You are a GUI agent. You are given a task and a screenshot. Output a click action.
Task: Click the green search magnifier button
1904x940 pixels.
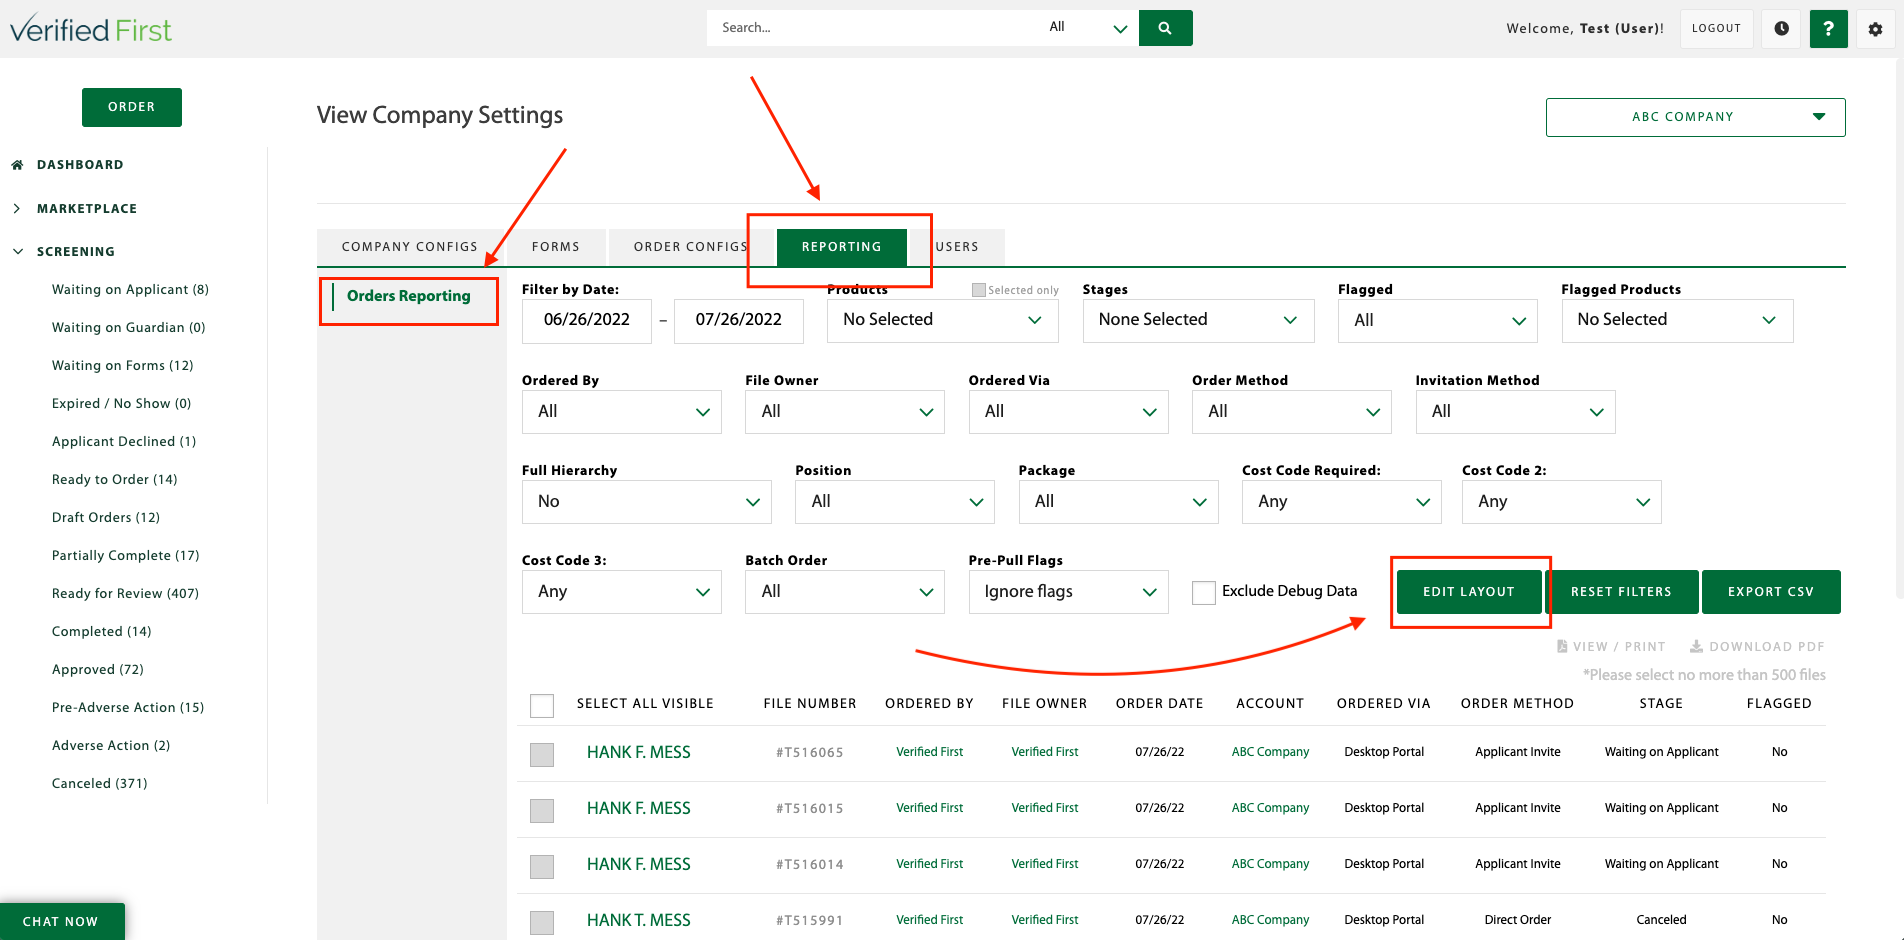pos(1165,28)
